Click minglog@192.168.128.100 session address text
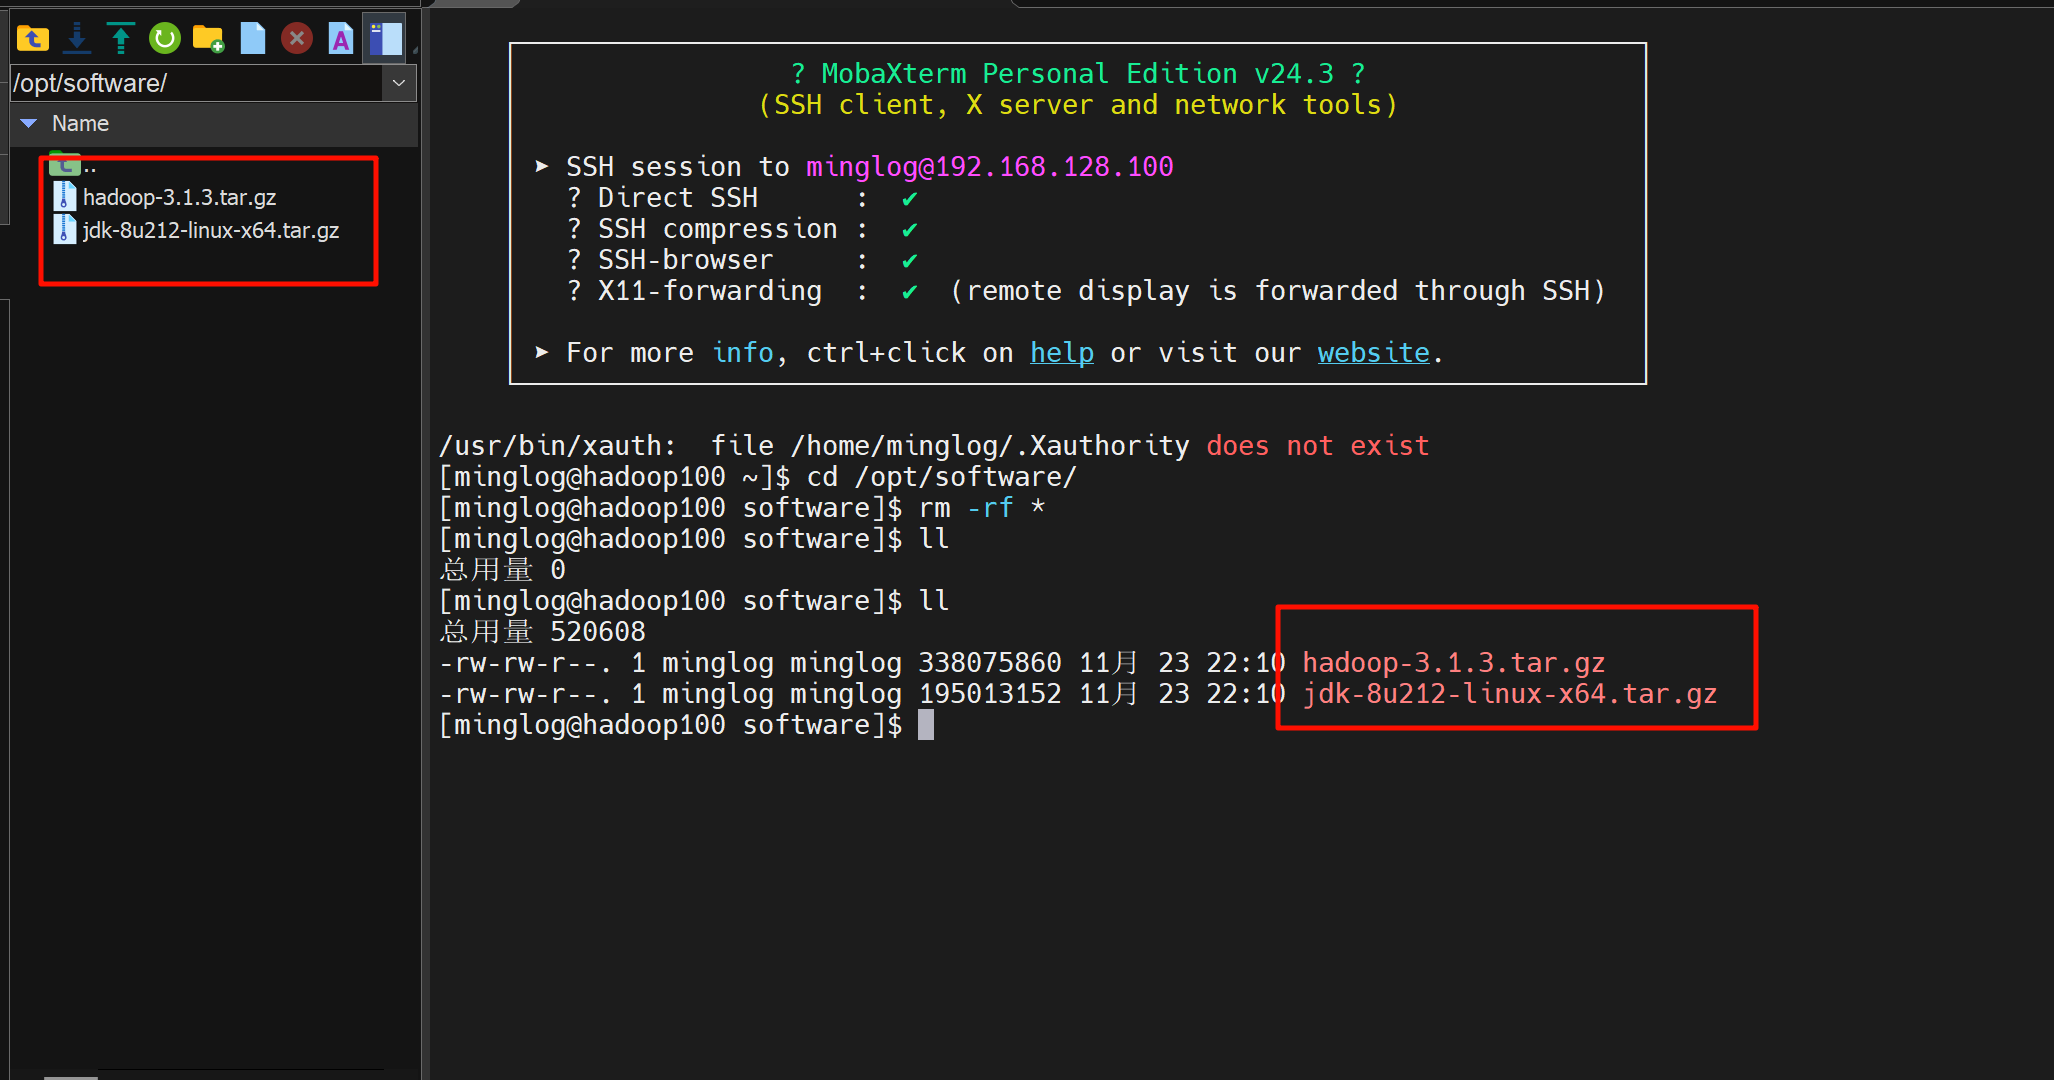Image resolution: width=2054 pixels, height=1080 pixels. coord(990,167)
